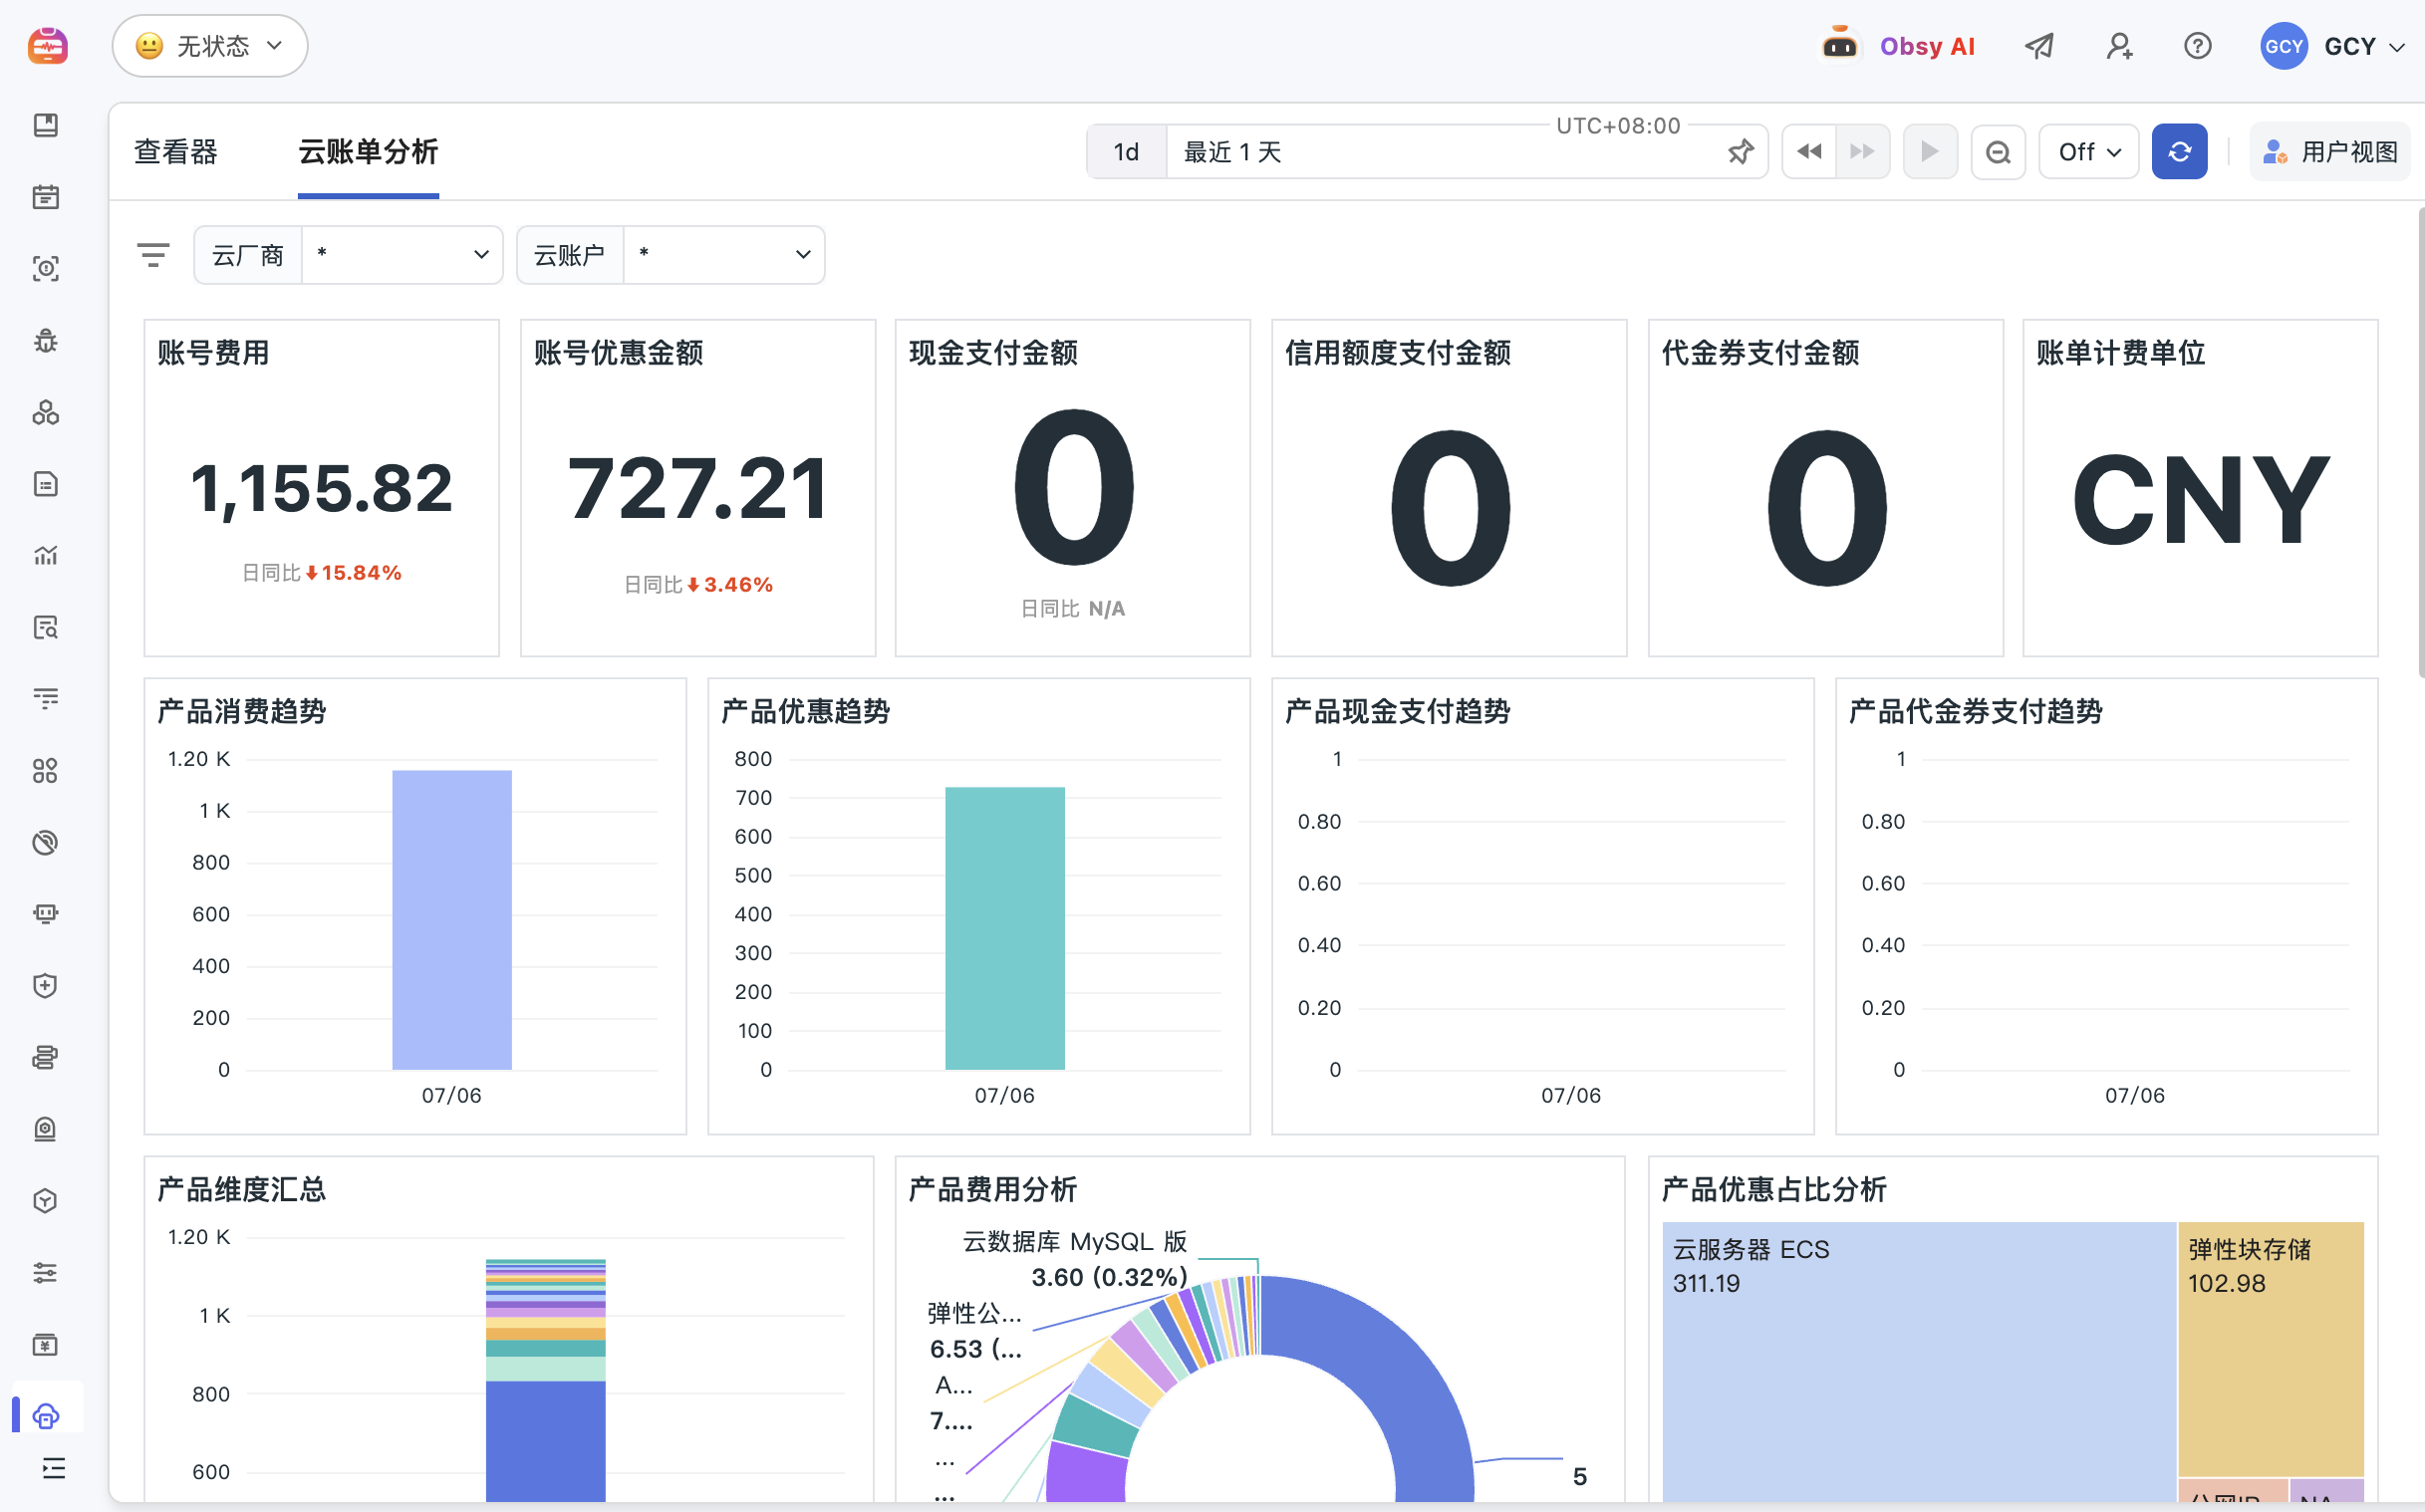The height and width of the screenshot is (1512, 2425).
Task: Click the 现金支付金额 card title
Action: [x=993, y=352]
